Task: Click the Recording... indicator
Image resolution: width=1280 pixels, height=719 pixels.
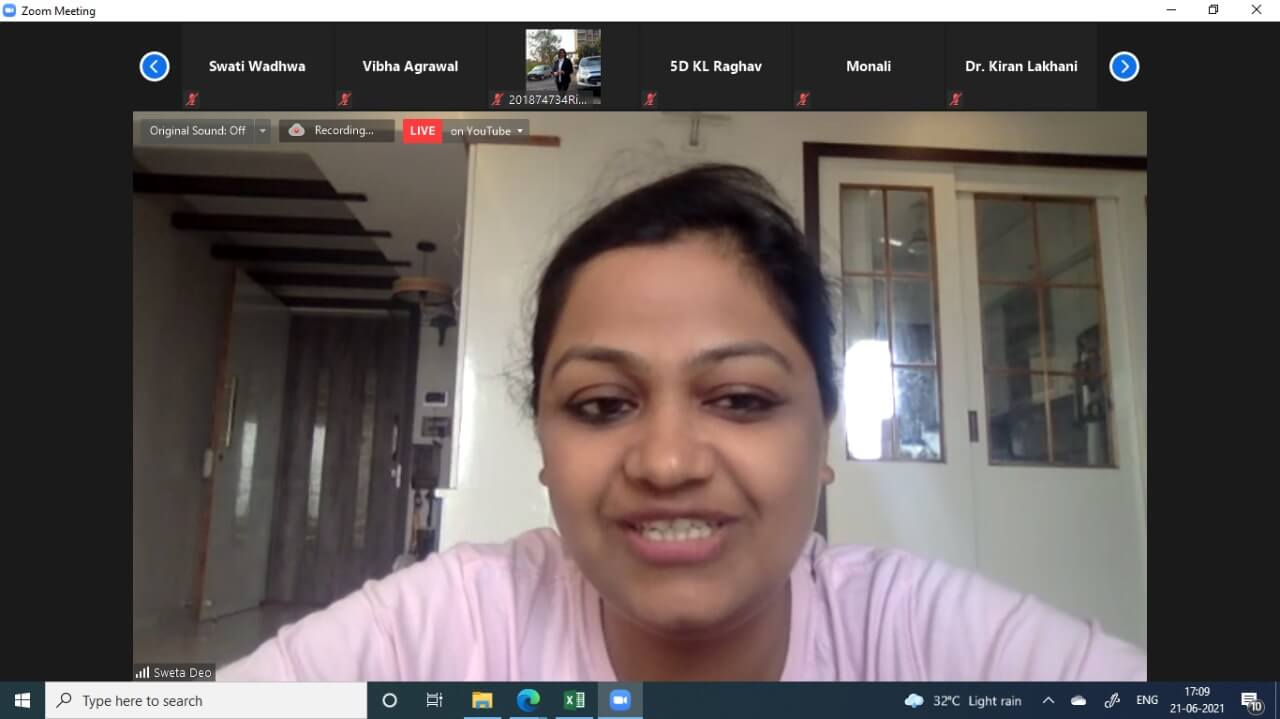Action: (337, 131)
